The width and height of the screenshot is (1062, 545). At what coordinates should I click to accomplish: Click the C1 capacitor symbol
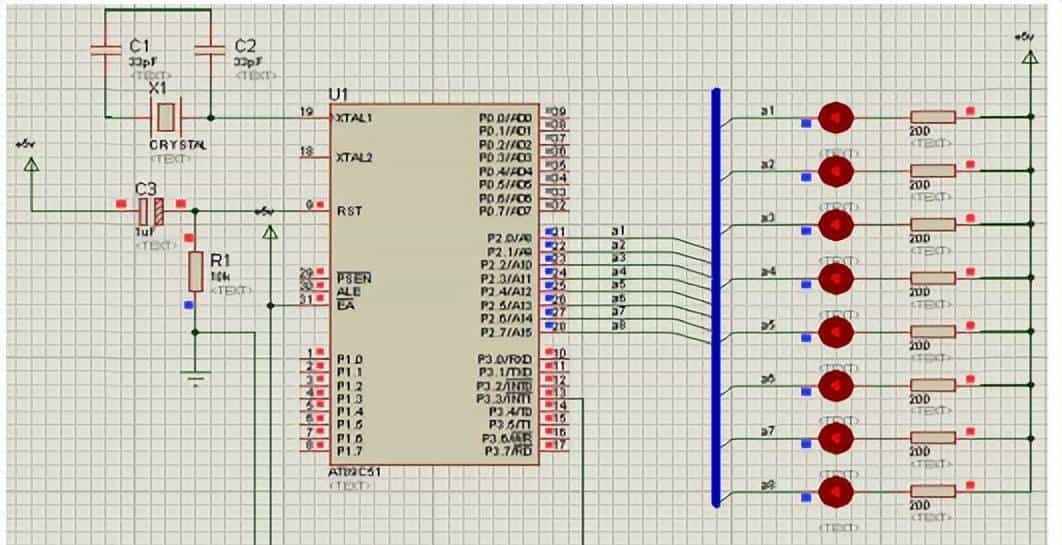105,50
